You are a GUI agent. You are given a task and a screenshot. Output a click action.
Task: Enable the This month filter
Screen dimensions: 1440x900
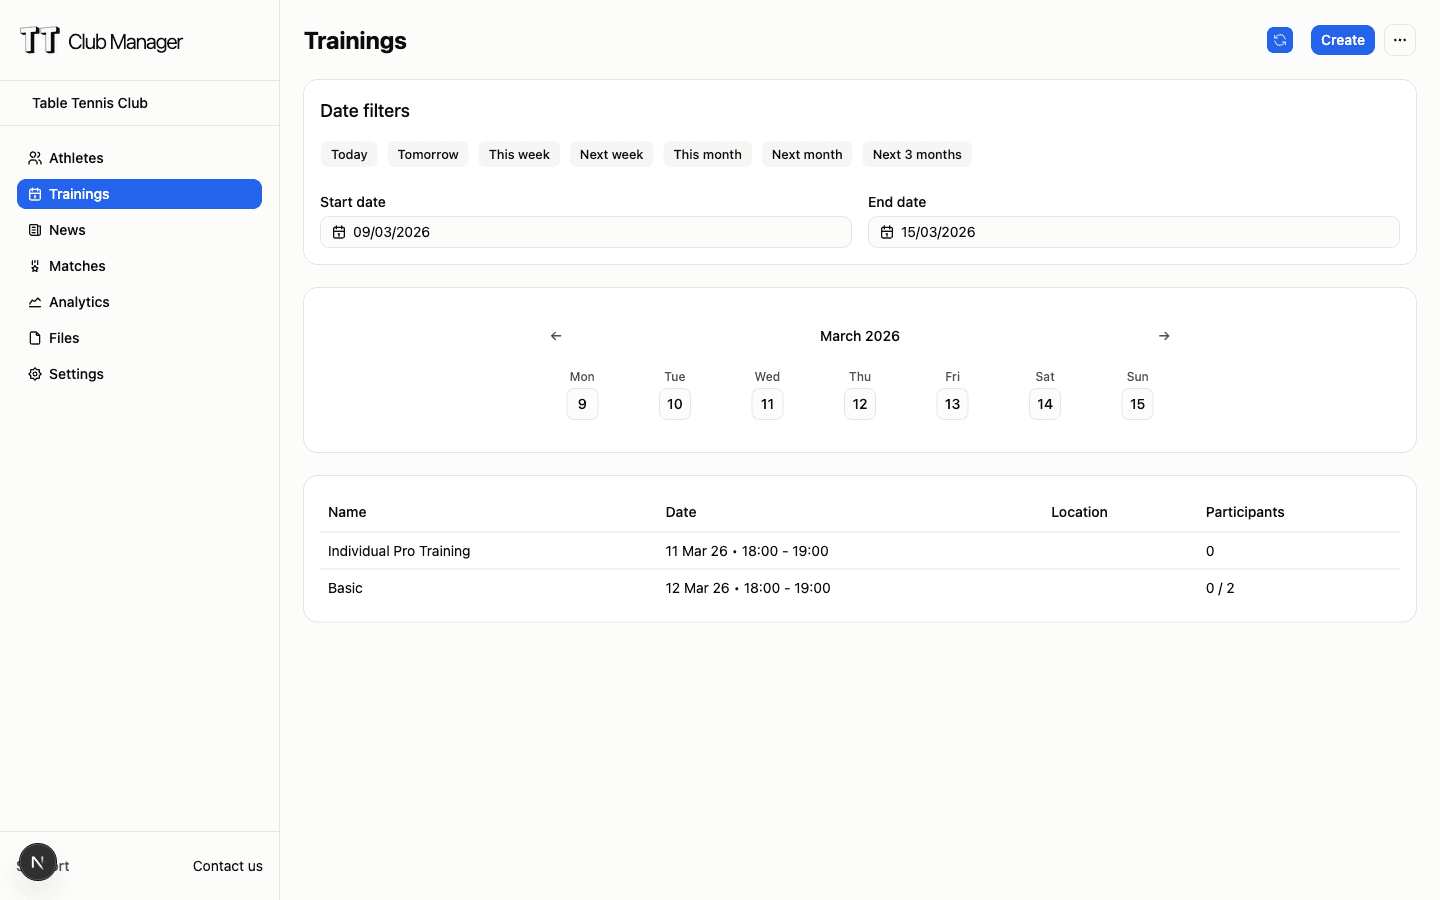click(x=707, y=154)
